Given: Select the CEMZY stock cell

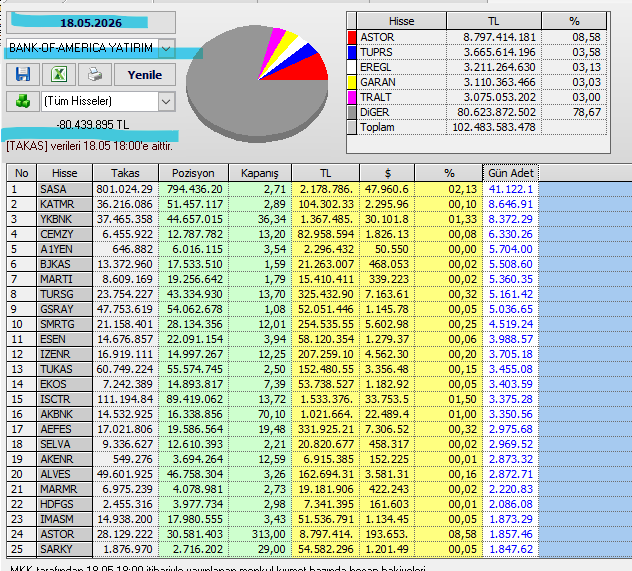Looking at the screenshot, I should 64,234.
